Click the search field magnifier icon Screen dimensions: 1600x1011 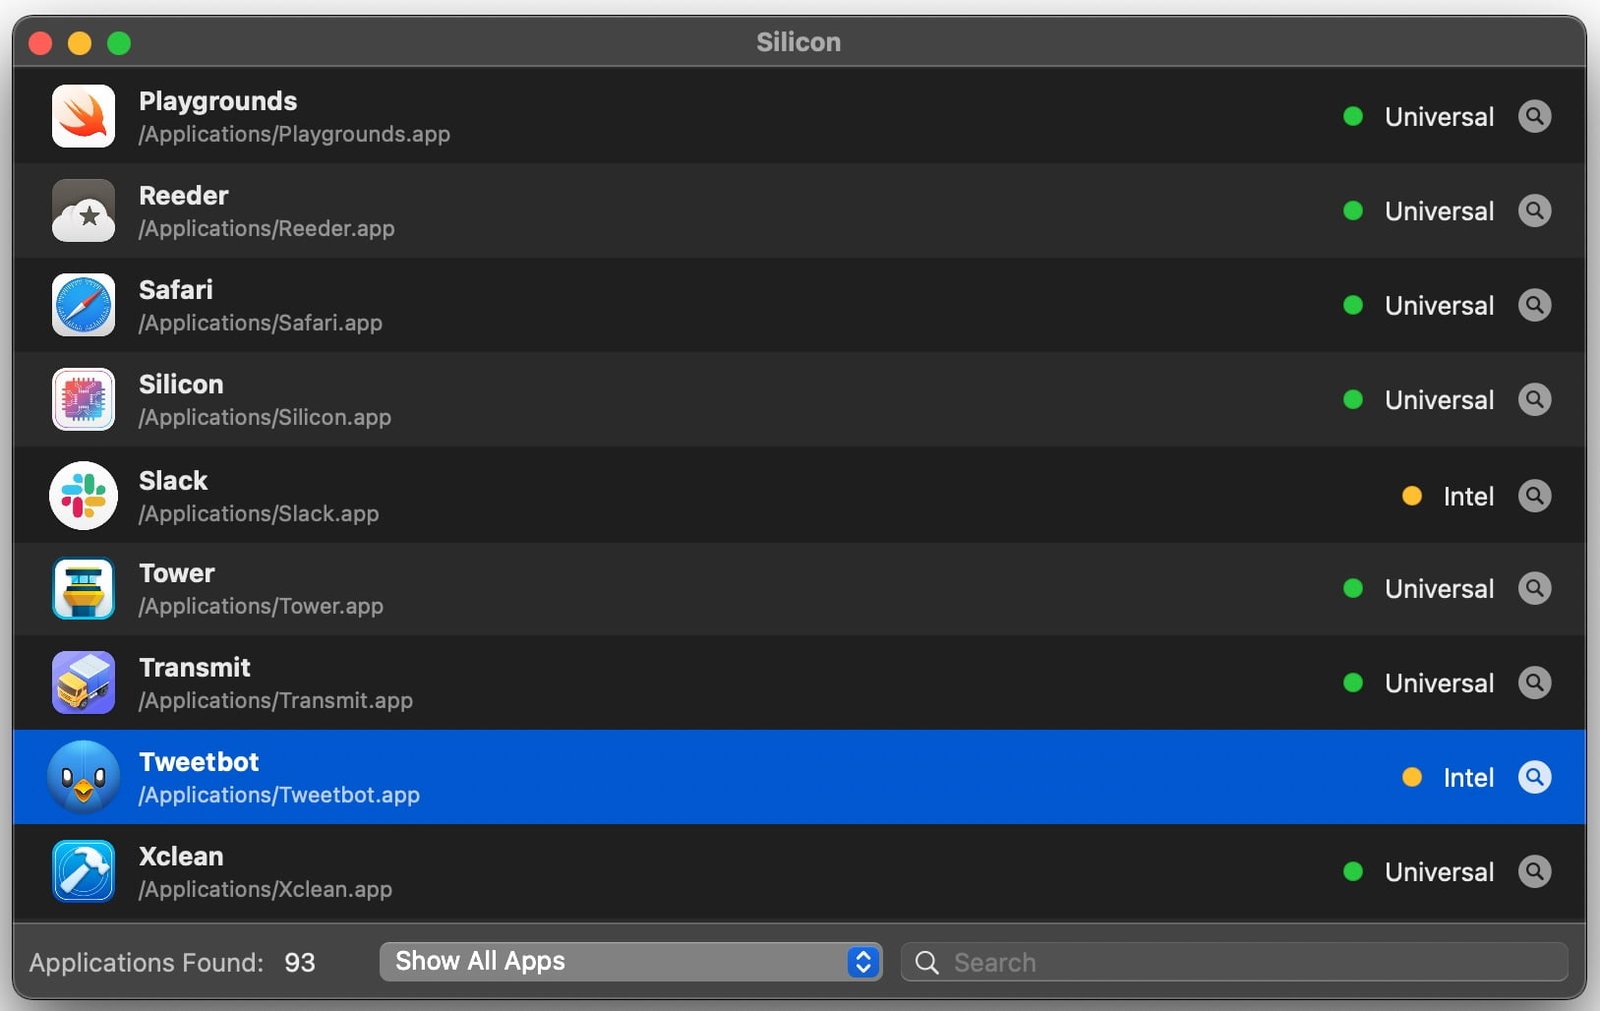pyautogui.click(x=927, y=962)
